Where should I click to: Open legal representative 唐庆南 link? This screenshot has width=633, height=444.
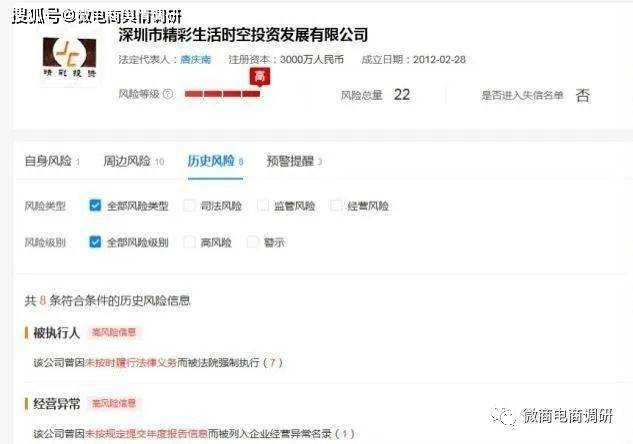195,59
